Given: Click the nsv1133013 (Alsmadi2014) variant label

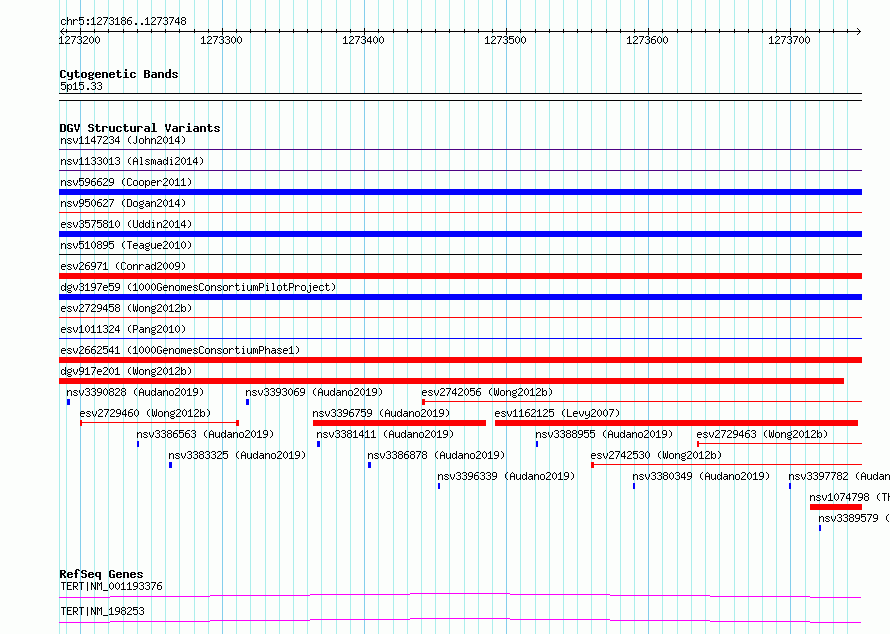Looking at the screenshot, I should pos(132,161).
